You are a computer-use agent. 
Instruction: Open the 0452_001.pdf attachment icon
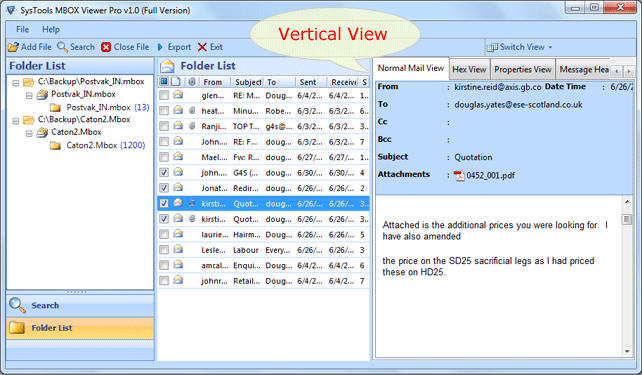click(x=459, y=176)
